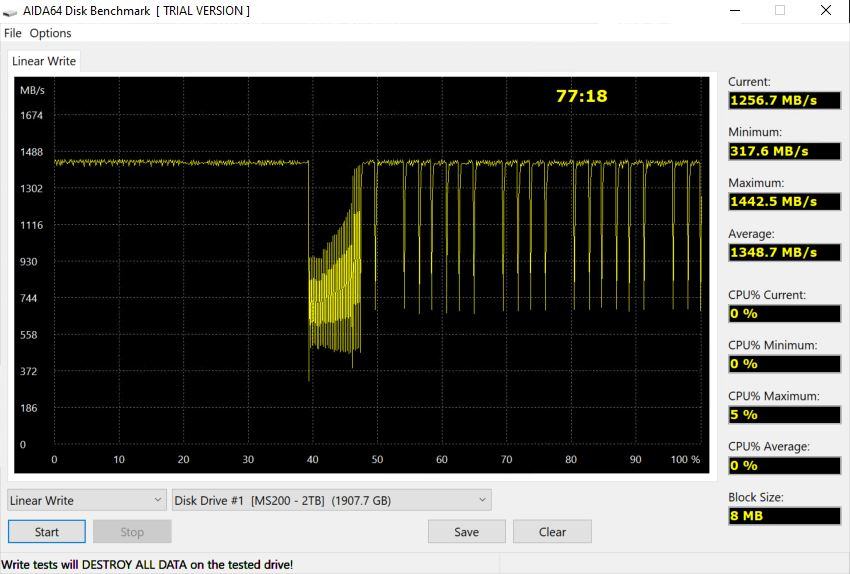This screenshot has width=850, height=574.
Task: Click the 50 x-axis label
Action: coord(377,459)
